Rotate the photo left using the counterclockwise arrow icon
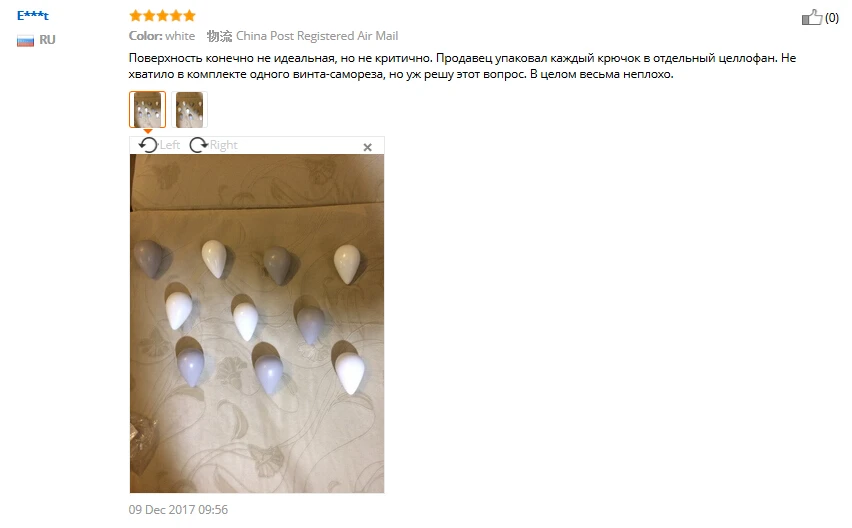Screen dimensions: 852x528 (148, 145)
